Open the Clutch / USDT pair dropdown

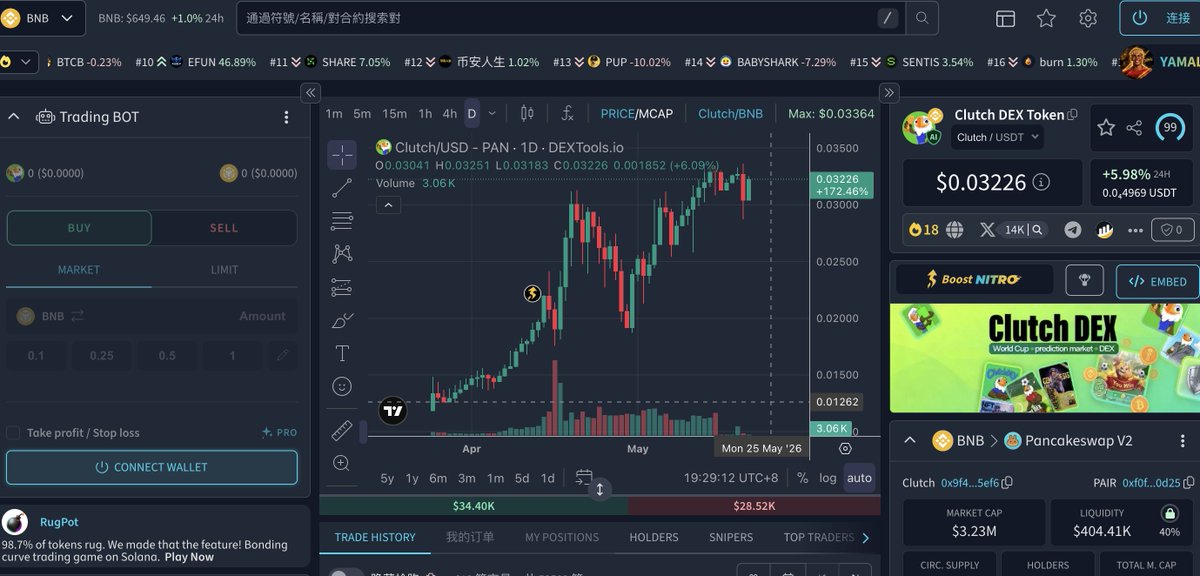pos(997,137)
